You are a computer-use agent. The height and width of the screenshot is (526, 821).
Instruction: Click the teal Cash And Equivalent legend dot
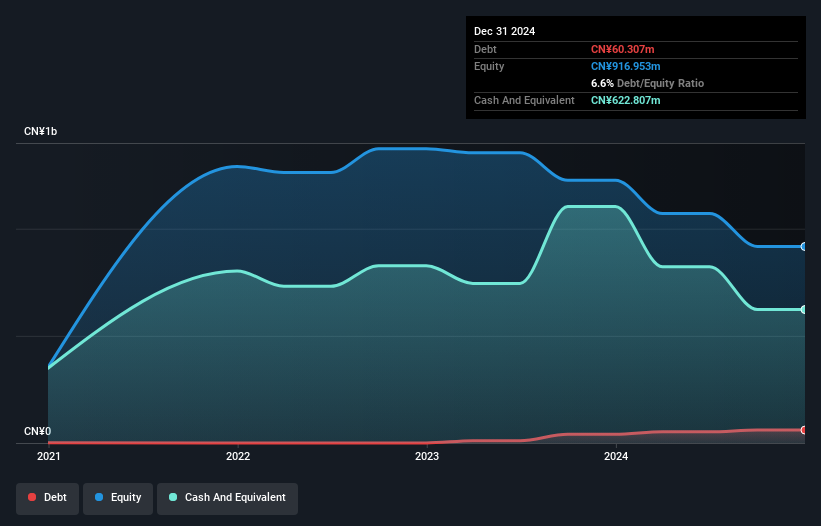tap(173, 497)
